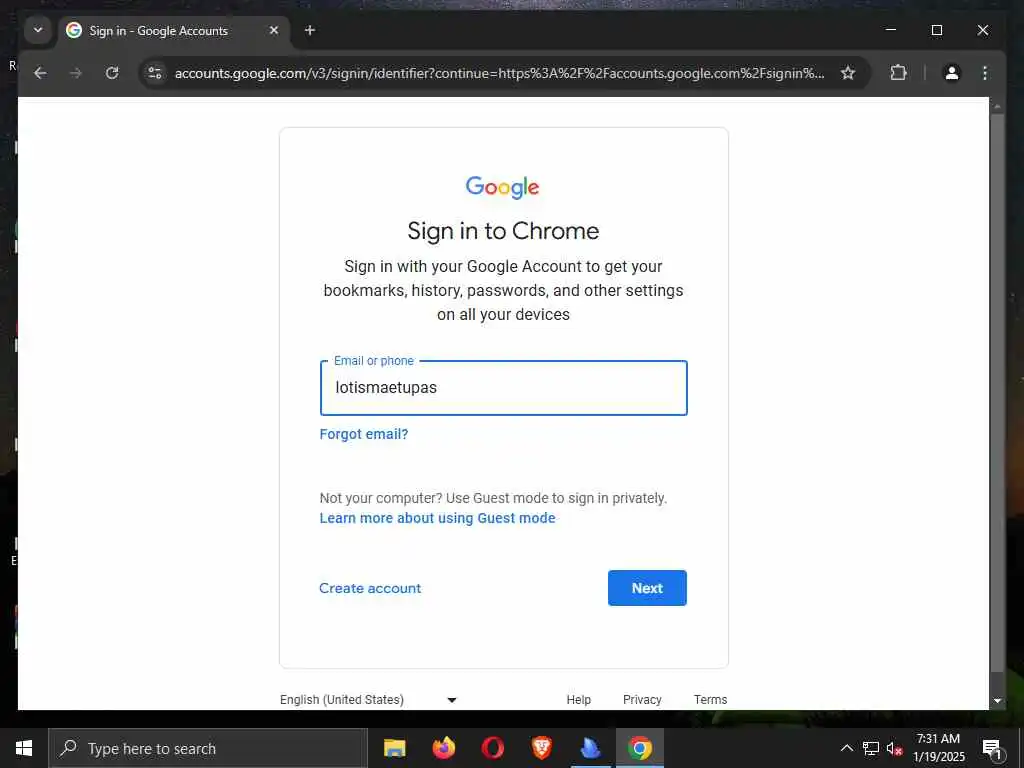Click the browser back arrow
This screenshot has height=768, width=1024.
tap(40, 73)
